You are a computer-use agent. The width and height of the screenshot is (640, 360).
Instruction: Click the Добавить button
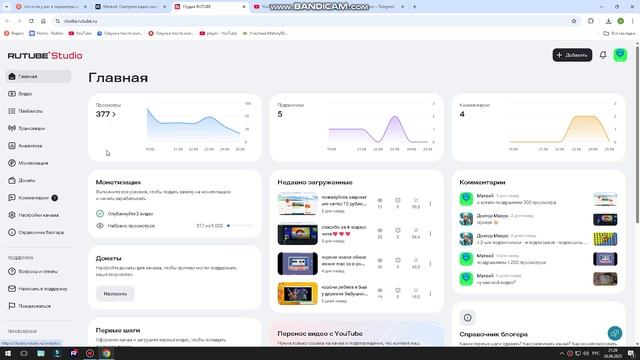point(572,55)
